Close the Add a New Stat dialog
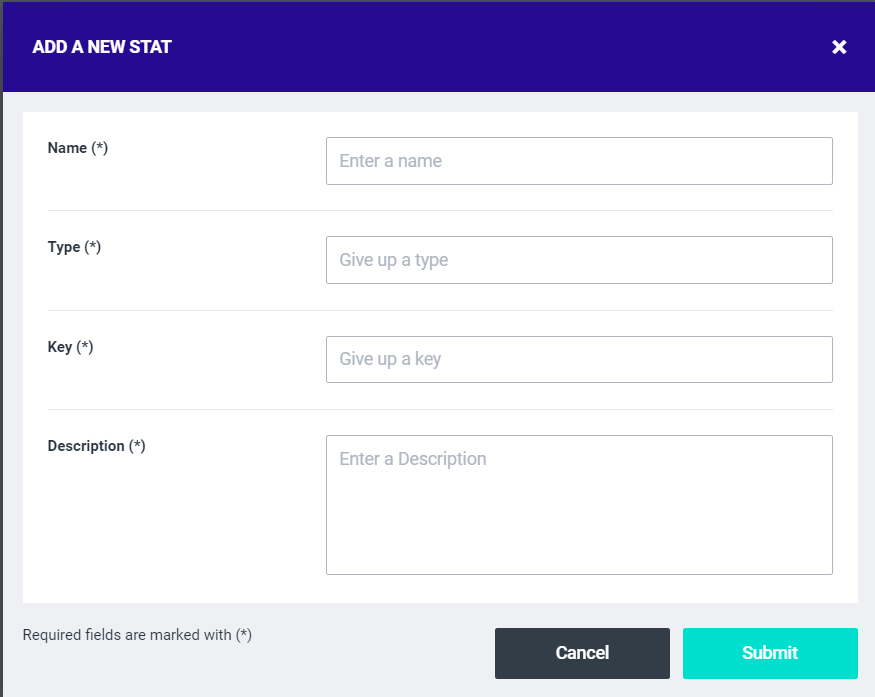Viewport: 875px width, 697px height. point(839,47)
